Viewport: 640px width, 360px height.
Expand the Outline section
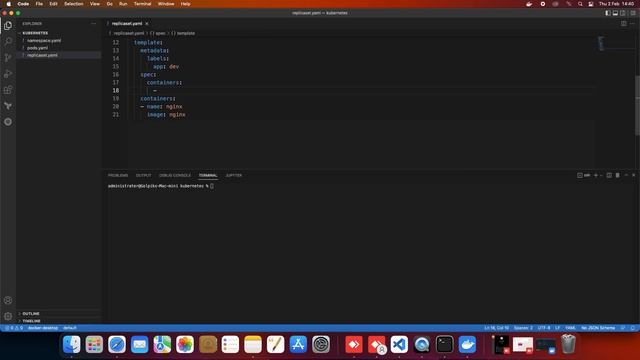tap(31, 313)
